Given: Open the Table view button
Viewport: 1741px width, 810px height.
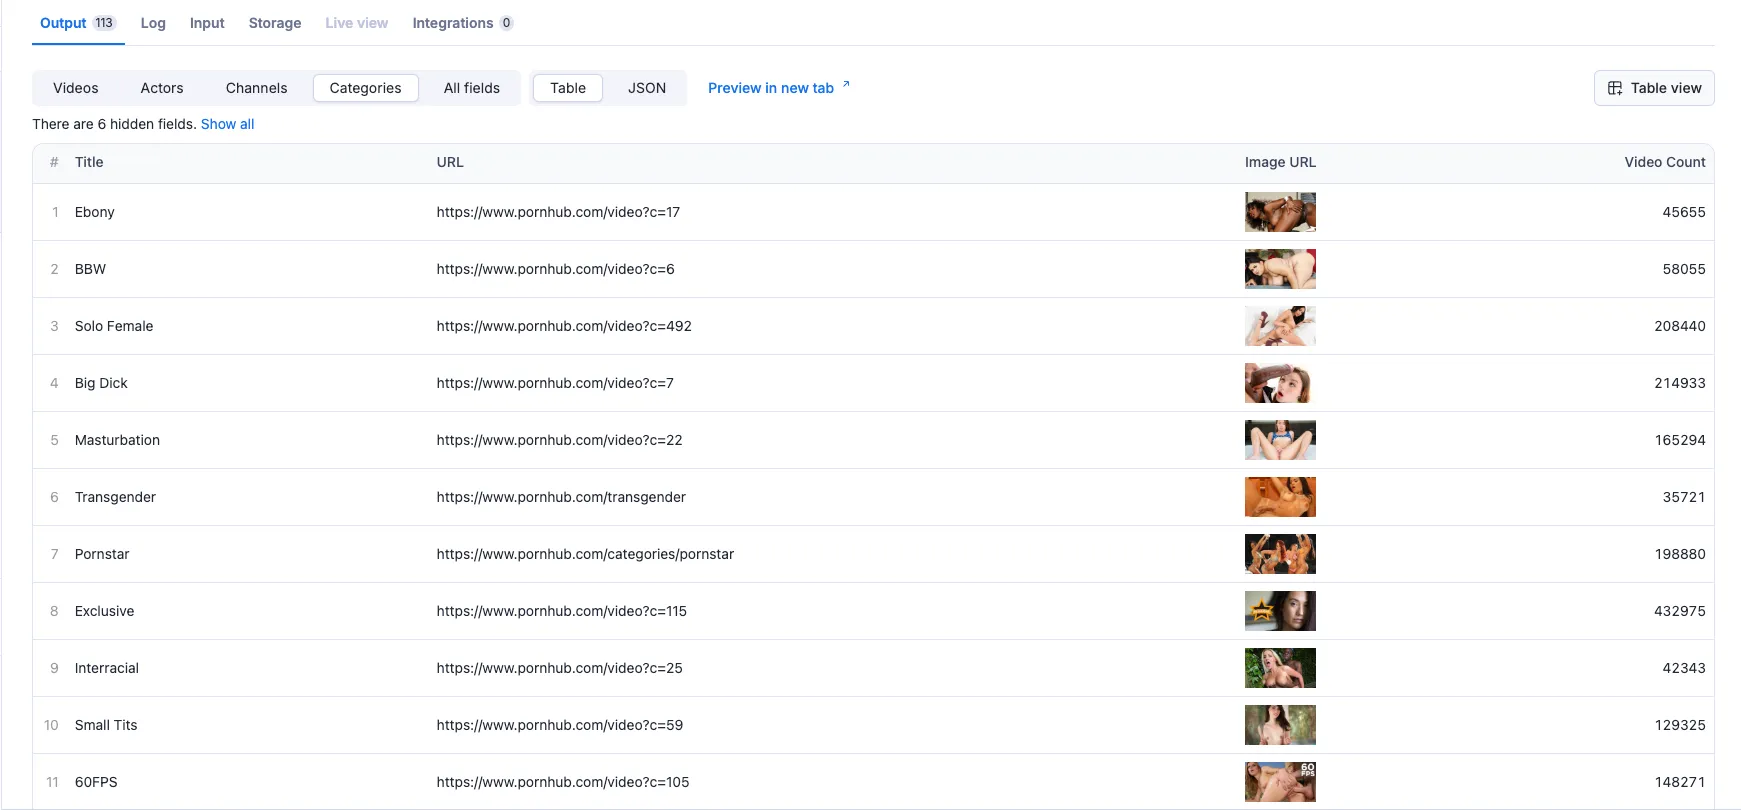Looking at the screenshot, I should tap(1654, 88).
